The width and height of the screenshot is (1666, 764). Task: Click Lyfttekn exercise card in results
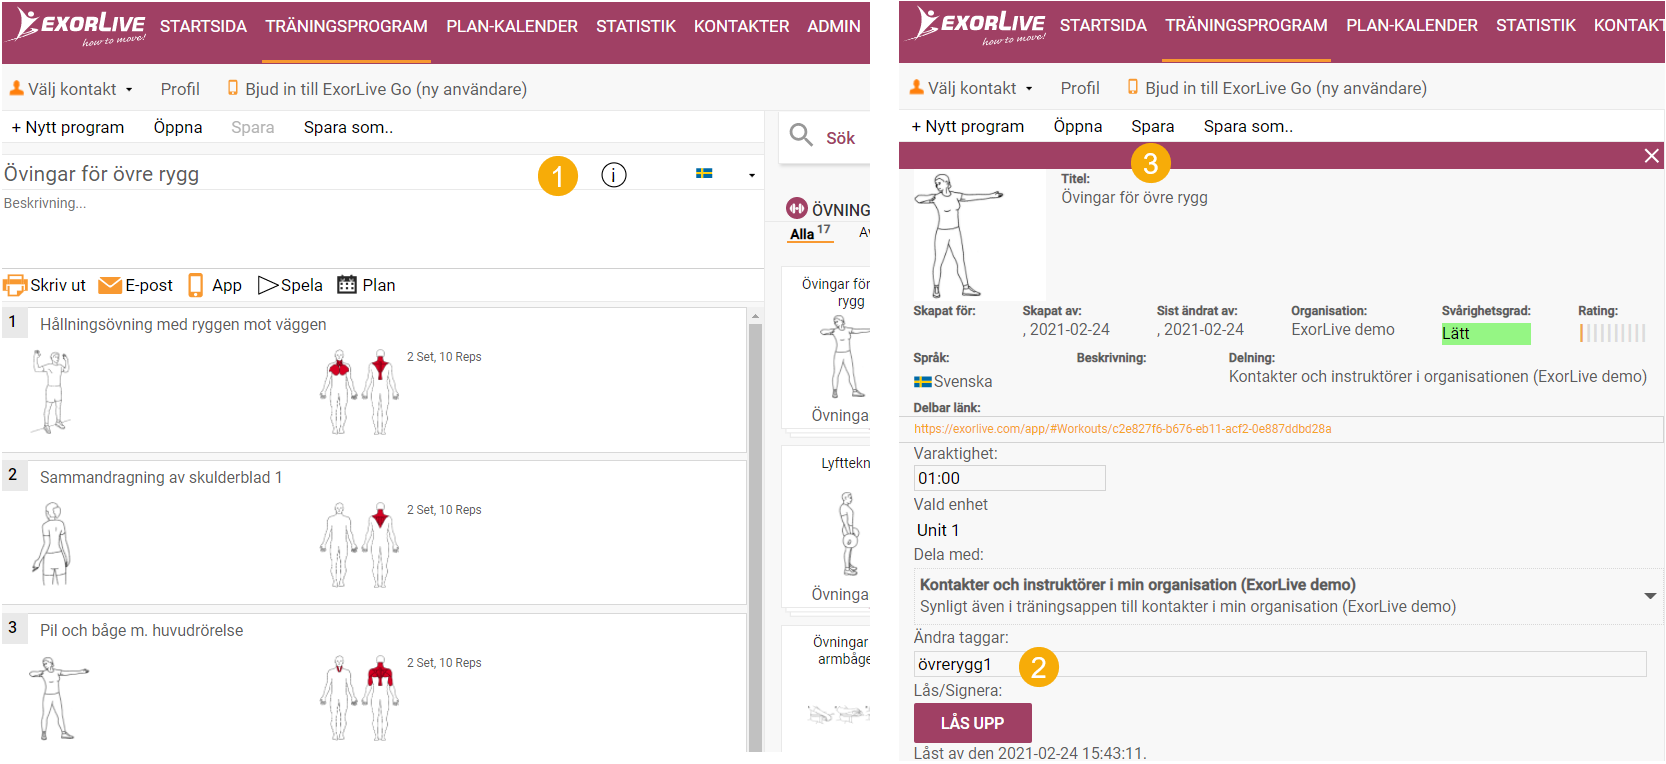point(826,527)
